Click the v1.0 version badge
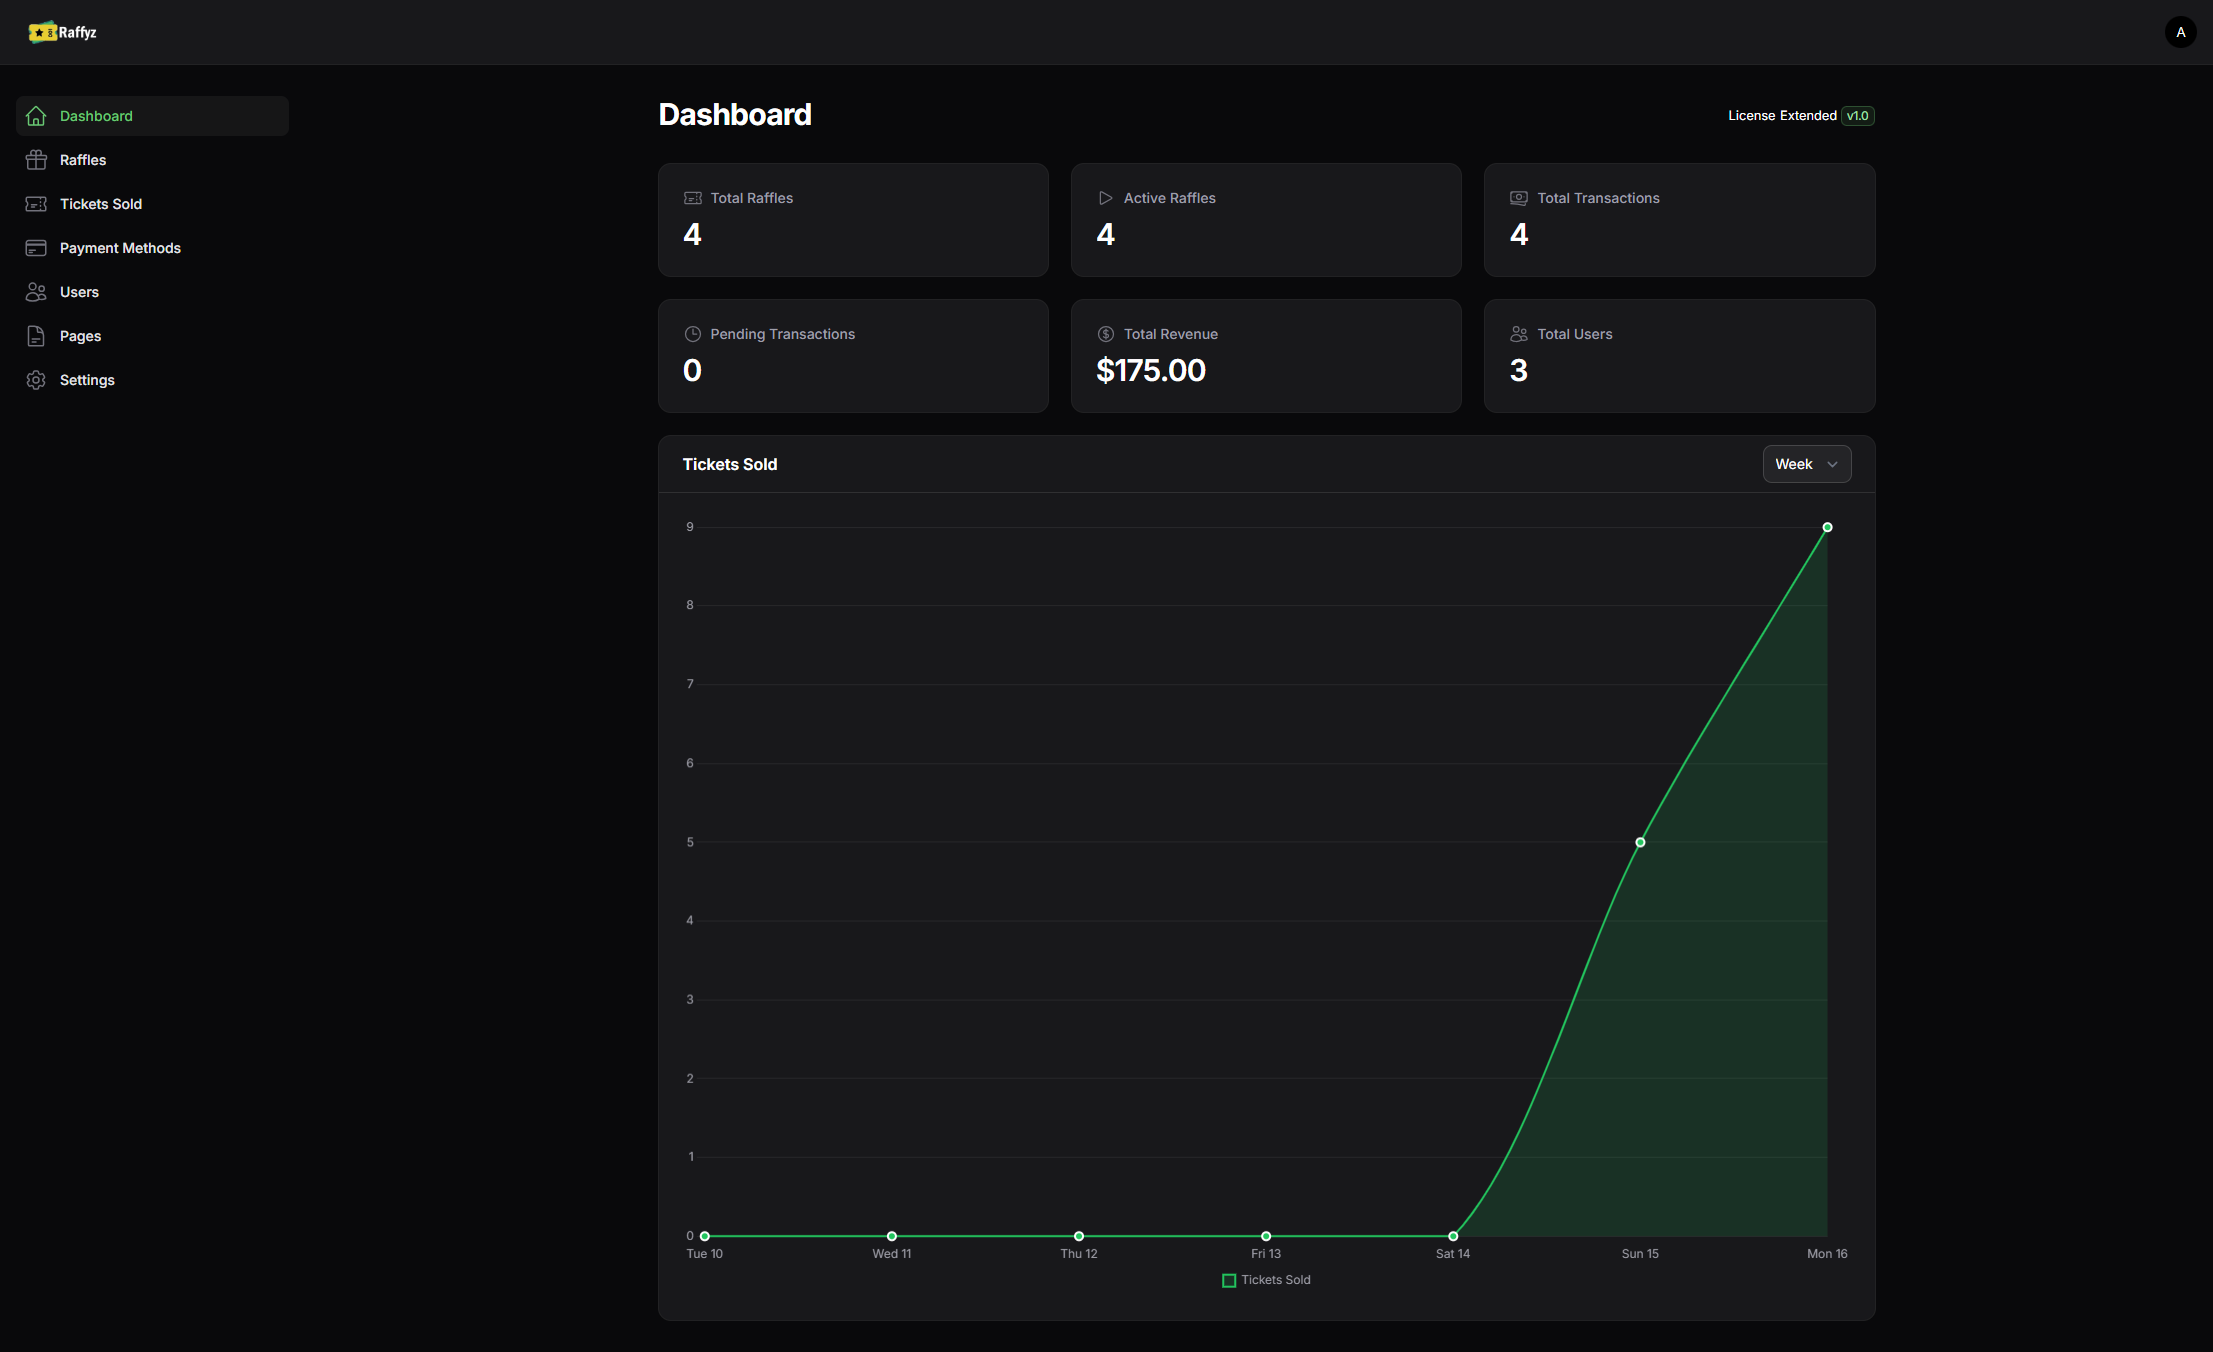 click(x=1857, y=116)
